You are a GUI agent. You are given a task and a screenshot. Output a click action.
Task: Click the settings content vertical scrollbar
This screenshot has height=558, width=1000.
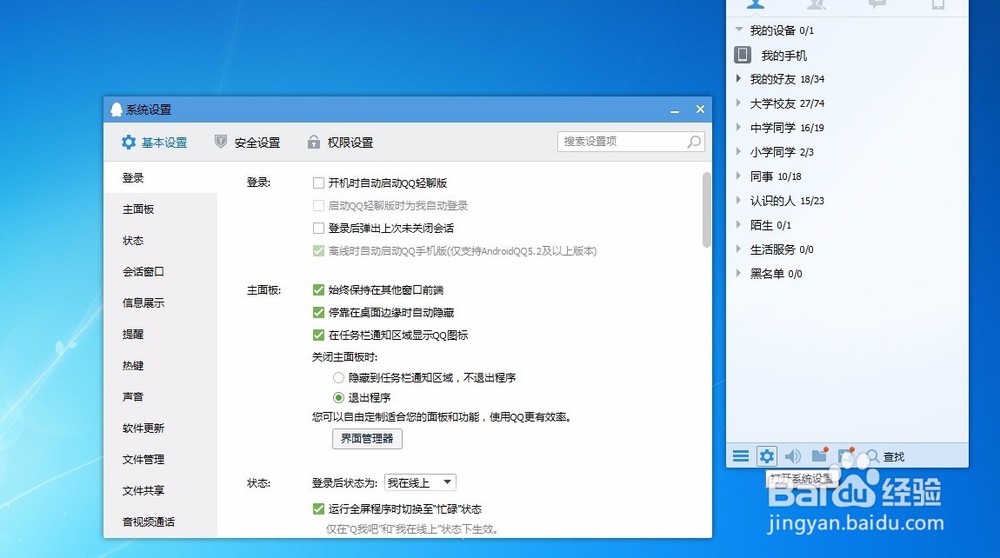point(707,210)
